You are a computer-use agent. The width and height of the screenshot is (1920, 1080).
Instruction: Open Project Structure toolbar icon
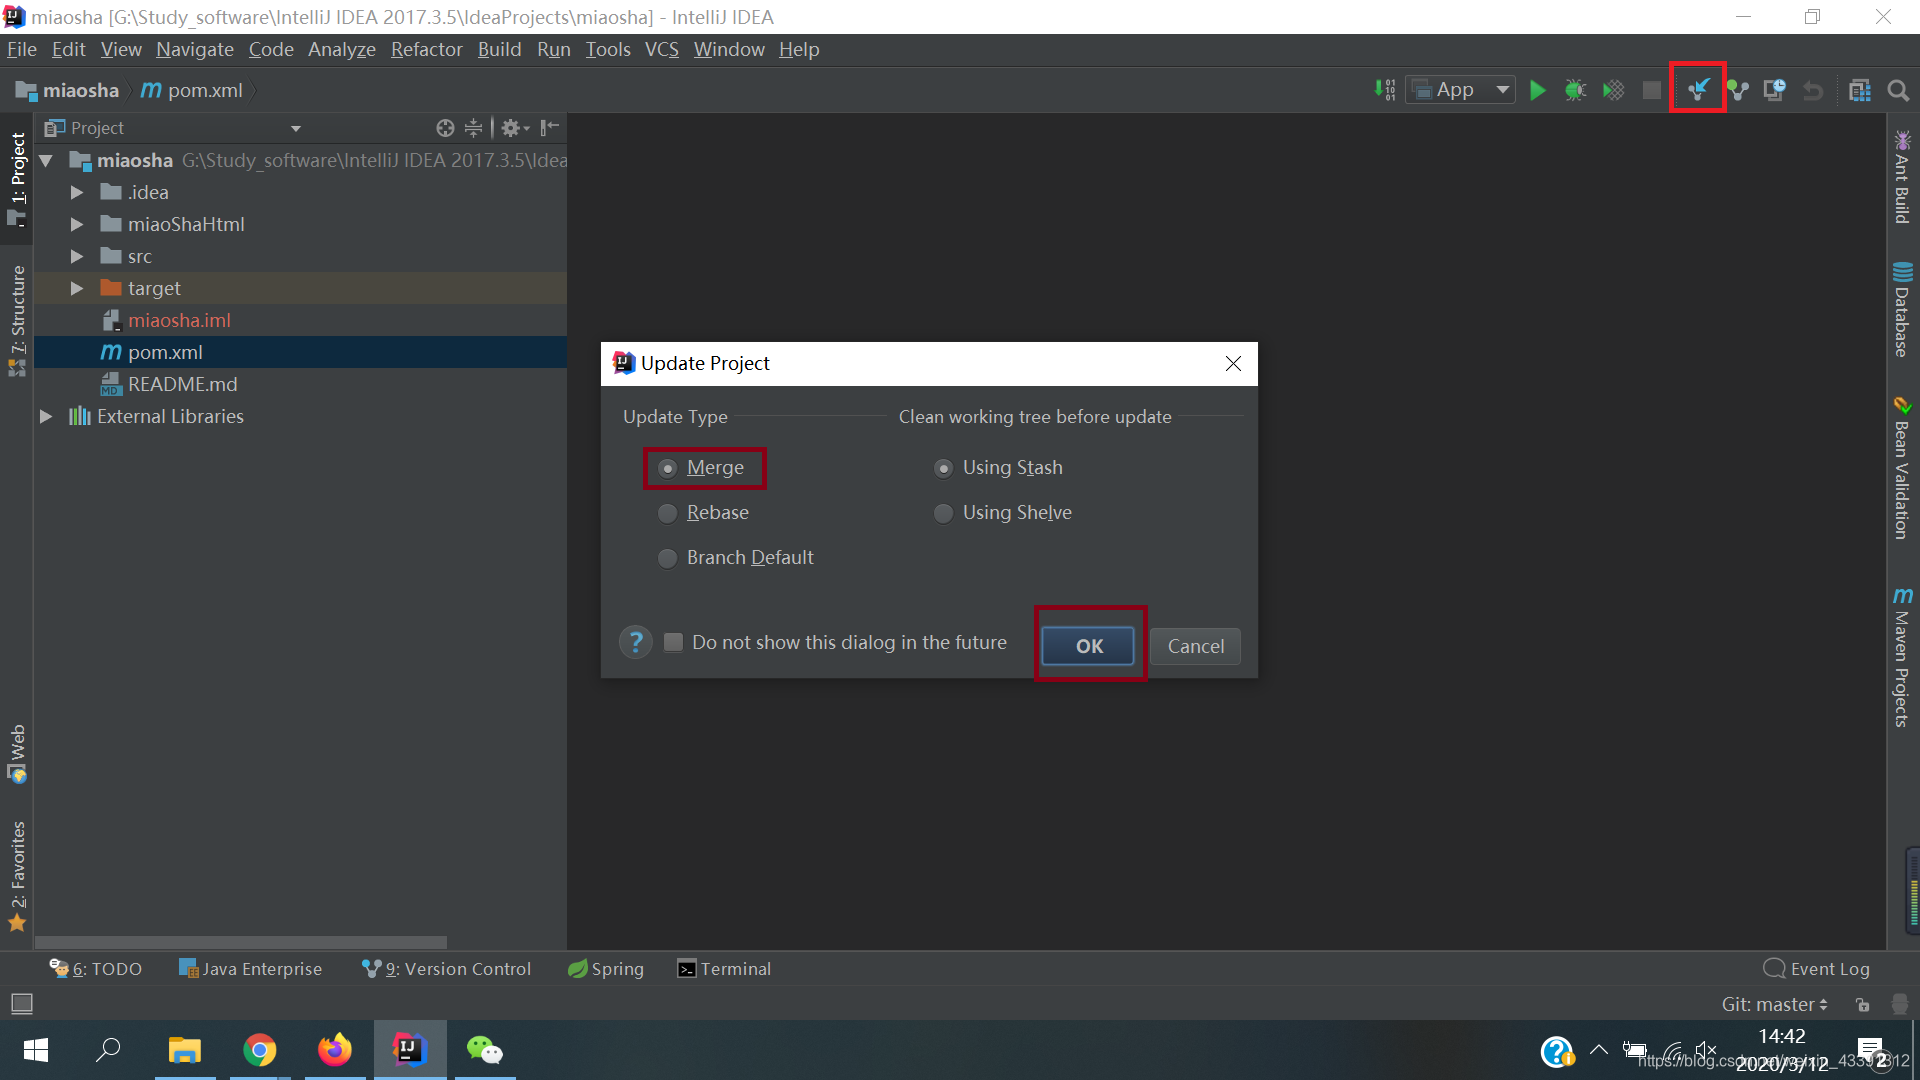[1860, 90]
